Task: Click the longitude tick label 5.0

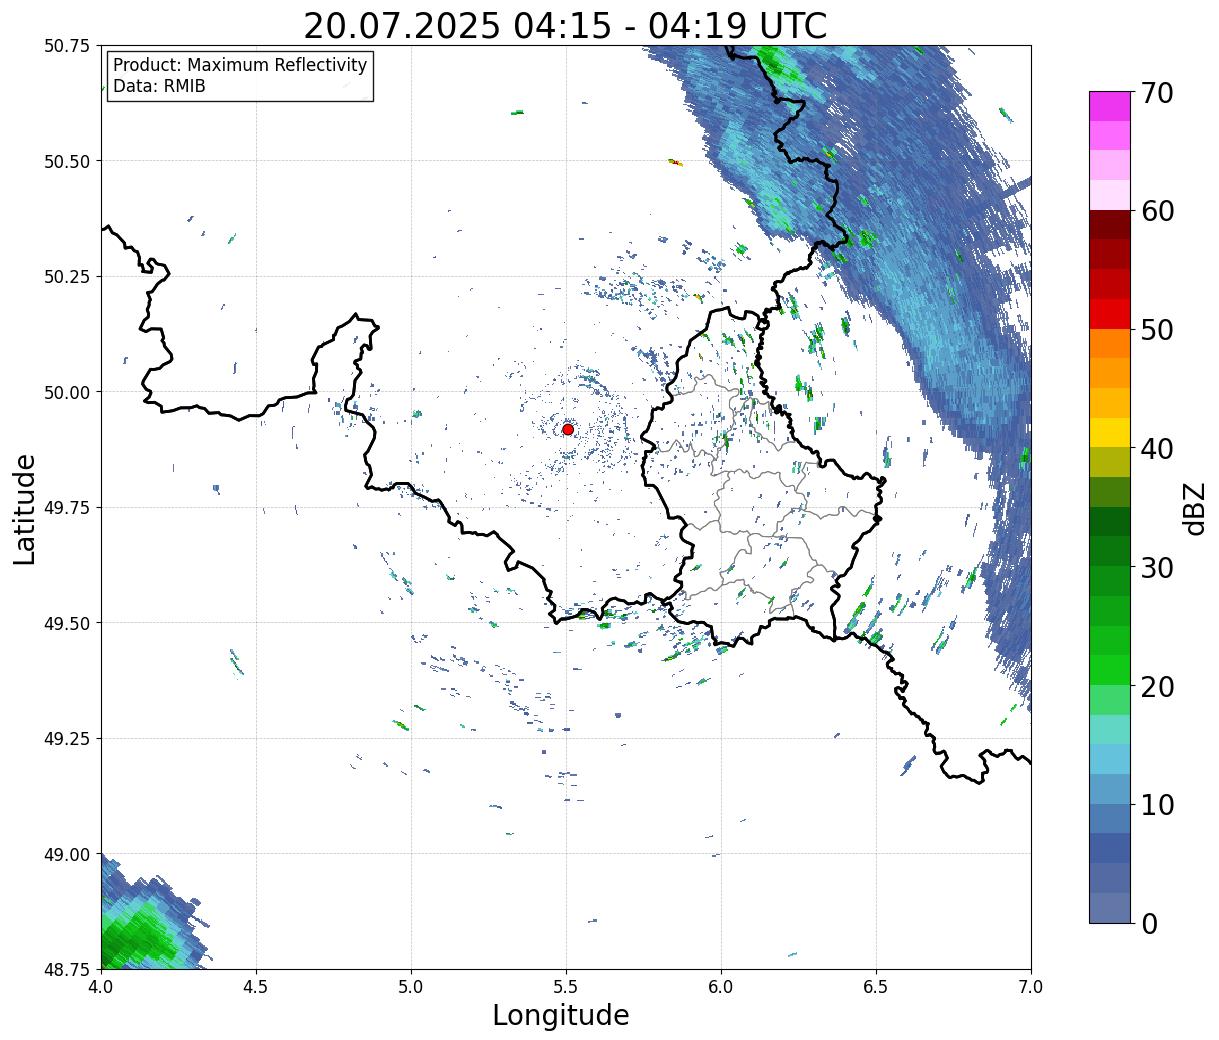Action: point(411,986)
